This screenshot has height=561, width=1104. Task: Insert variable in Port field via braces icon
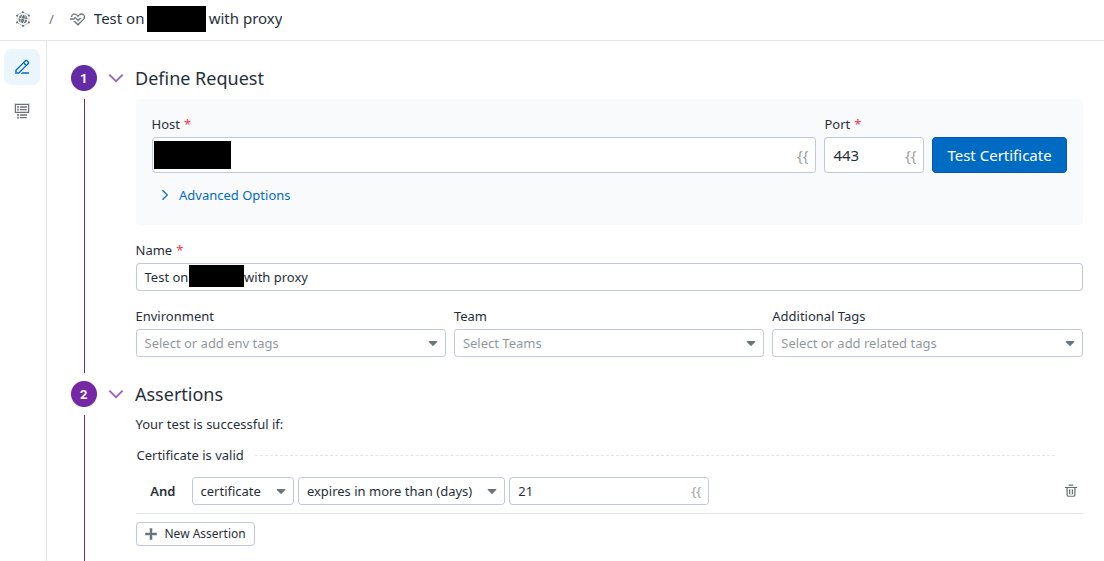[x=910, y=156]
